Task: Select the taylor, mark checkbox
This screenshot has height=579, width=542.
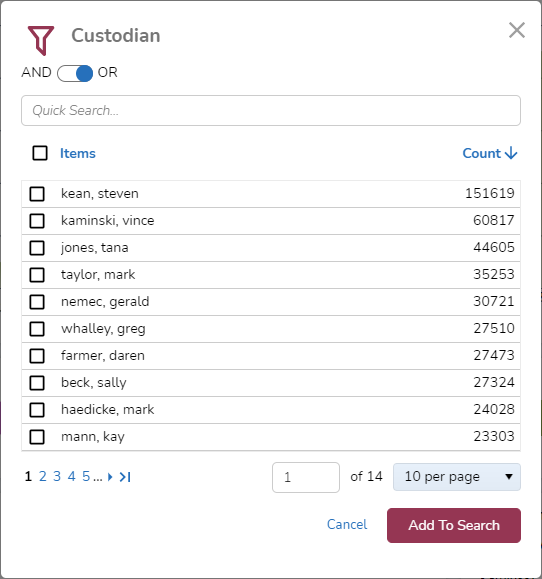Action: [x=37, y=275]
